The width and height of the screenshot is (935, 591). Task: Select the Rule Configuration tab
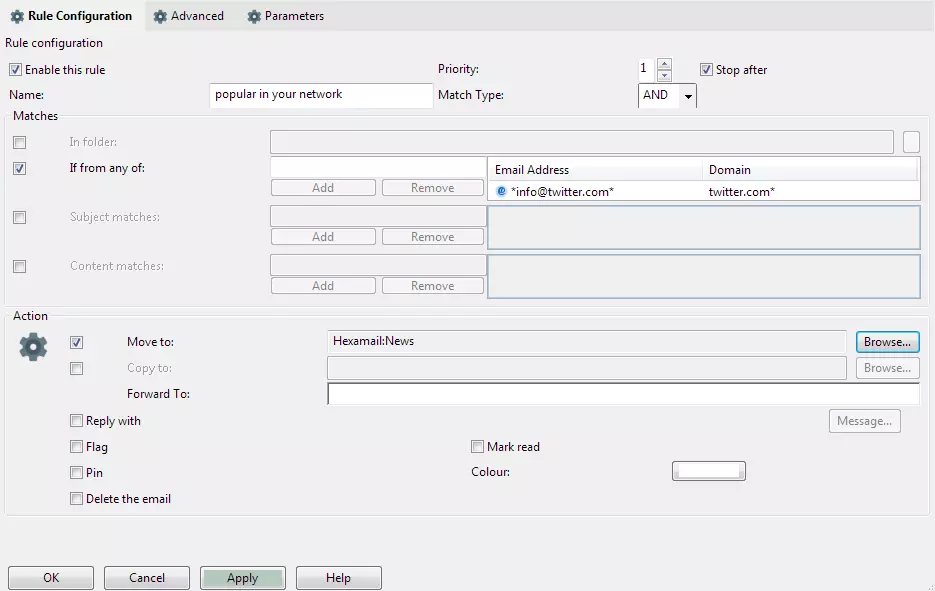pos(71,16)
